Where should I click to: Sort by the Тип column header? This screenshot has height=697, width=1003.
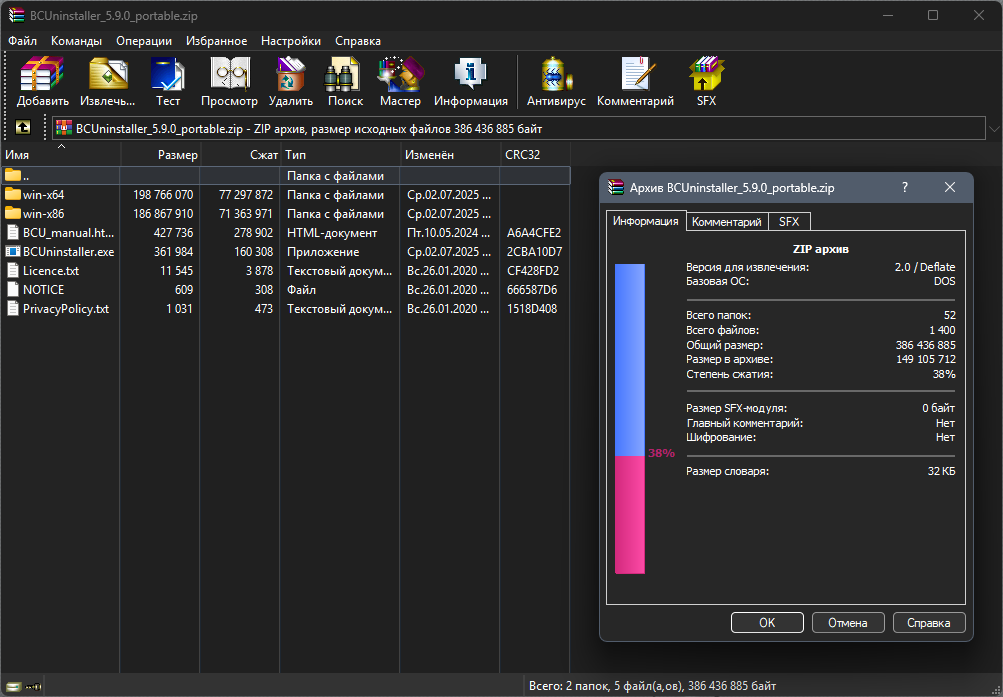point(340,155)
